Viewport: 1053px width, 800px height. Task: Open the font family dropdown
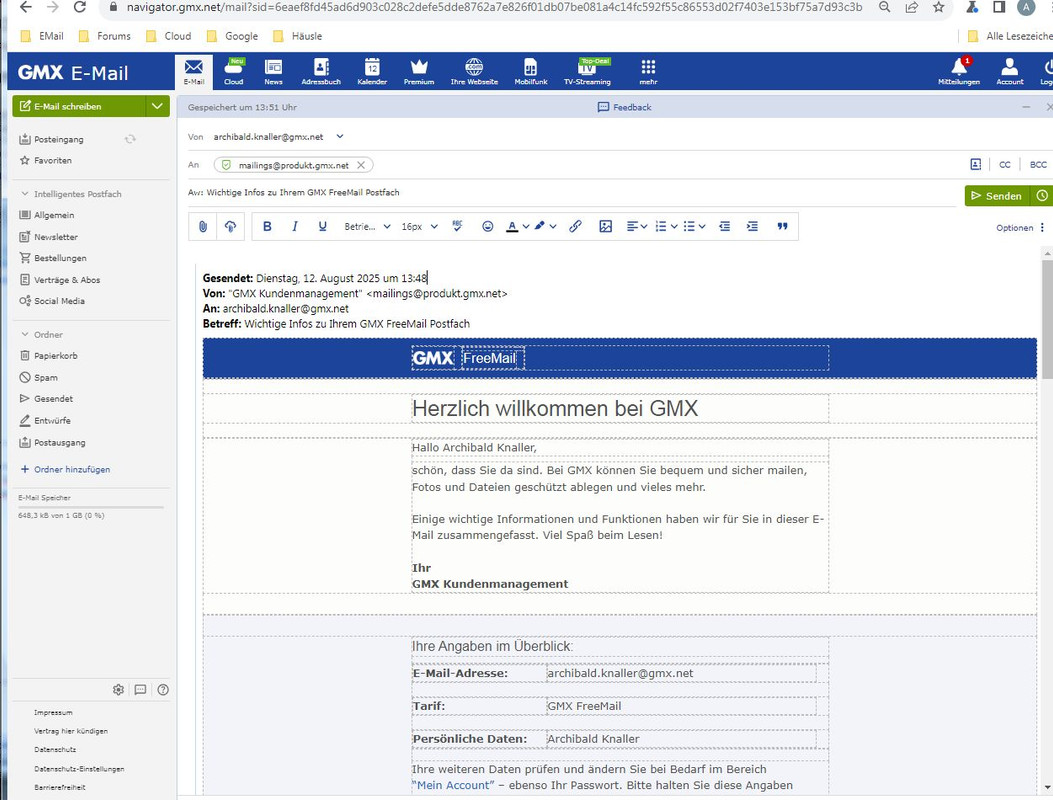point(367,226)
